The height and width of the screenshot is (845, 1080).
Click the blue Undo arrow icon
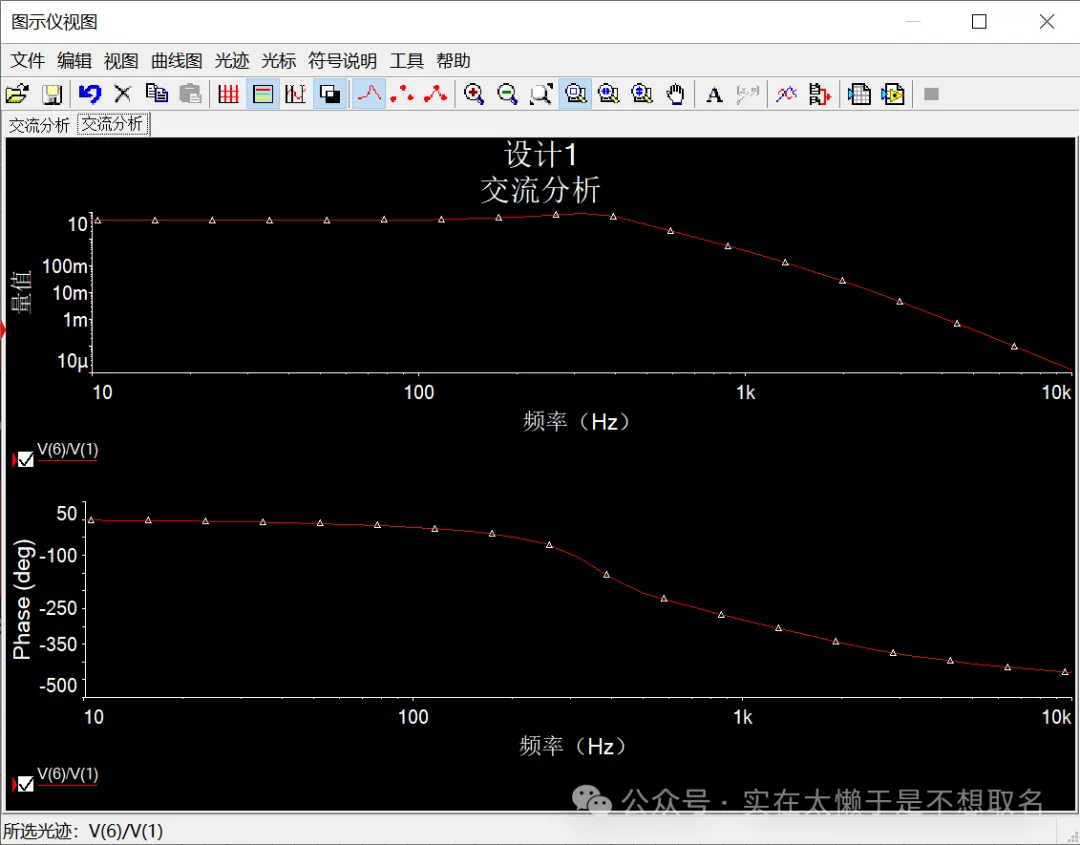point(90,94)
